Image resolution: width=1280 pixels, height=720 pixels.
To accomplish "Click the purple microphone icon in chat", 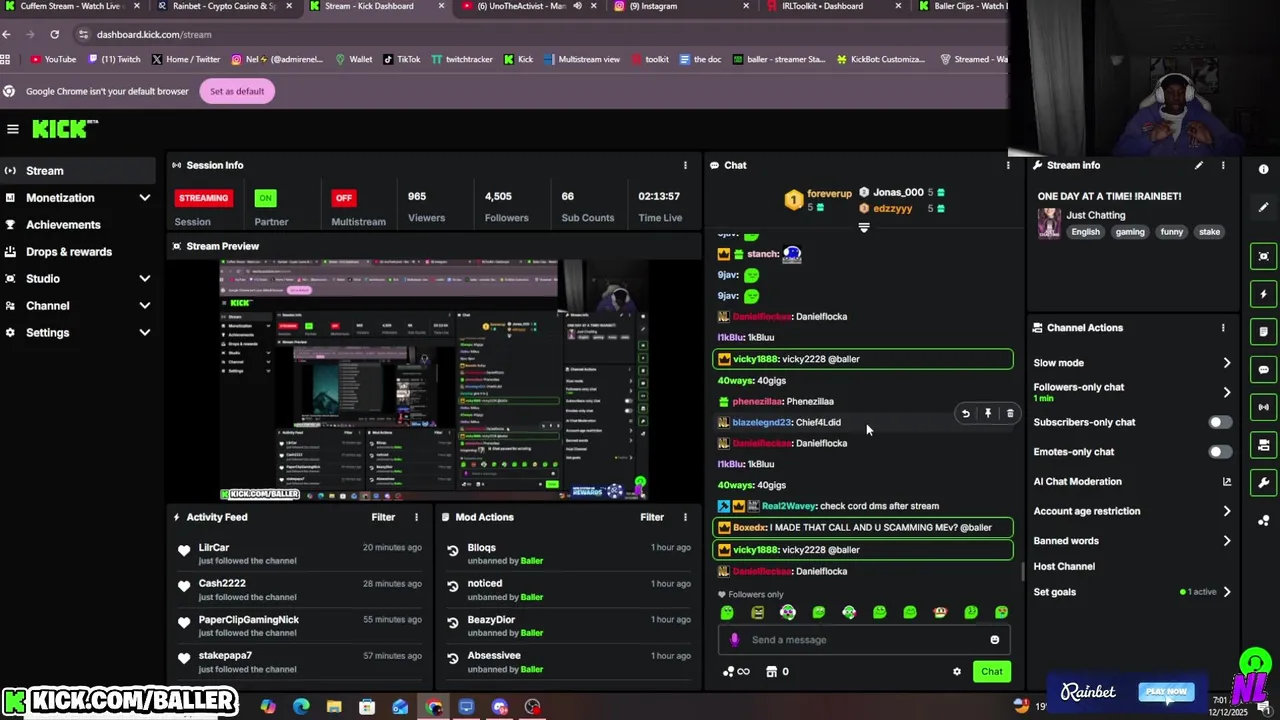I will [735, 640].
